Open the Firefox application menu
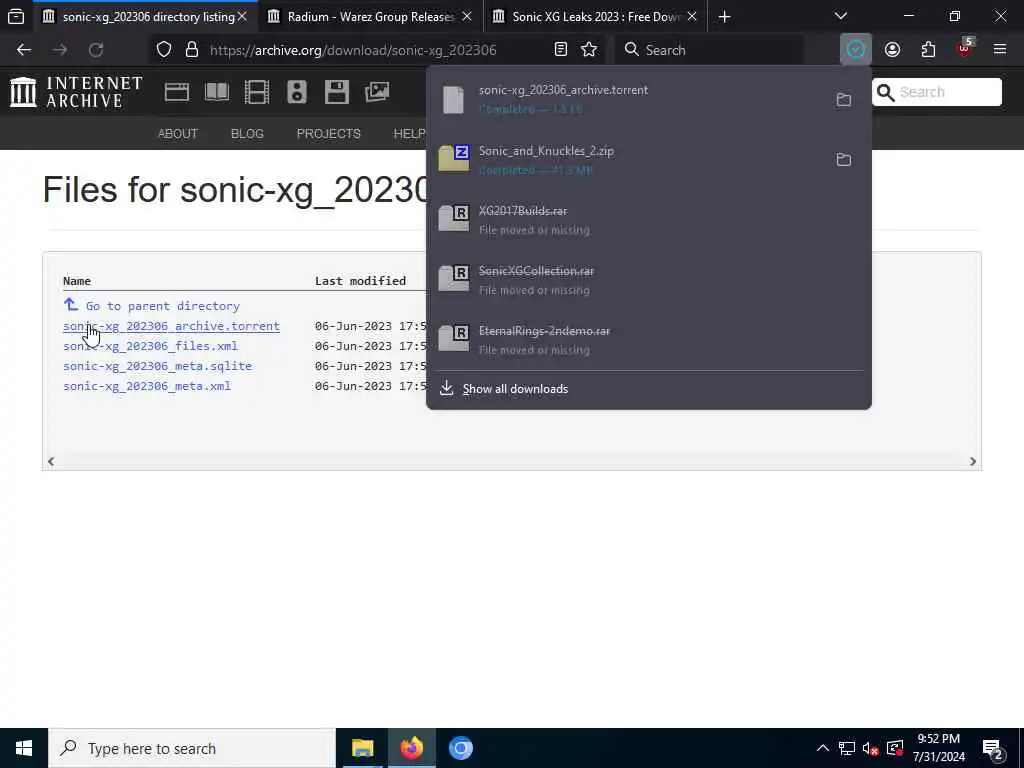The height and width of the screenshot is (768, 1024). 1000,50
